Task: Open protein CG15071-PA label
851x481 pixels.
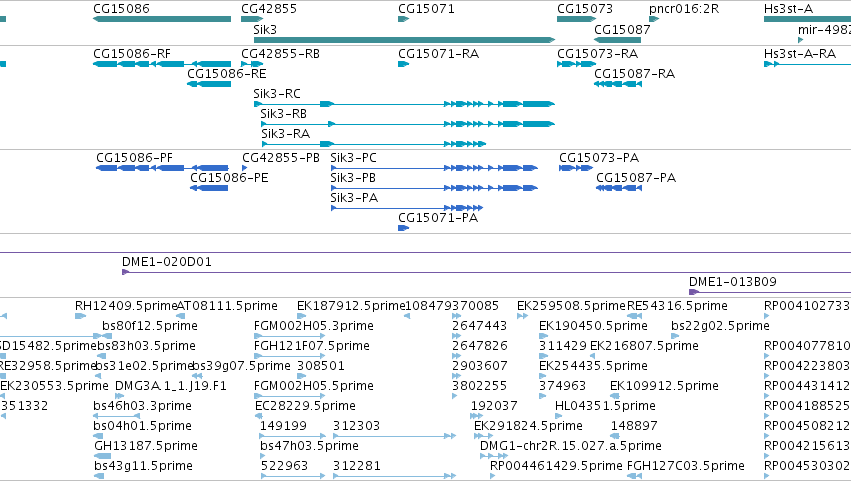Action: point(438,218)
